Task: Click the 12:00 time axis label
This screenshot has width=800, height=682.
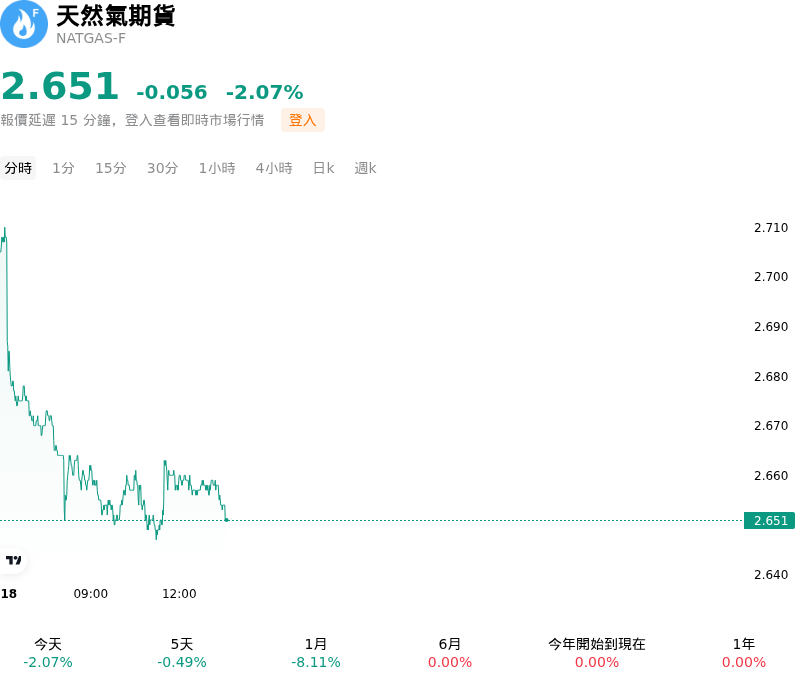Action: [x=179, y=593]
